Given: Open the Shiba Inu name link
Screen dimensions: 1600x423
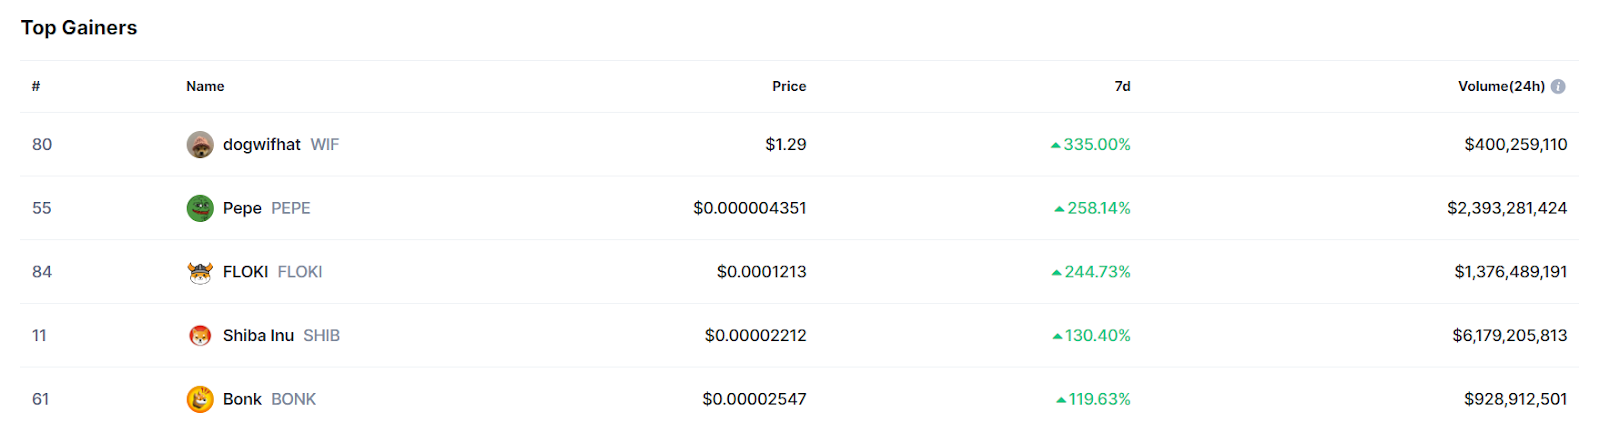Looking at the screenshot, I should coord(258,336).
